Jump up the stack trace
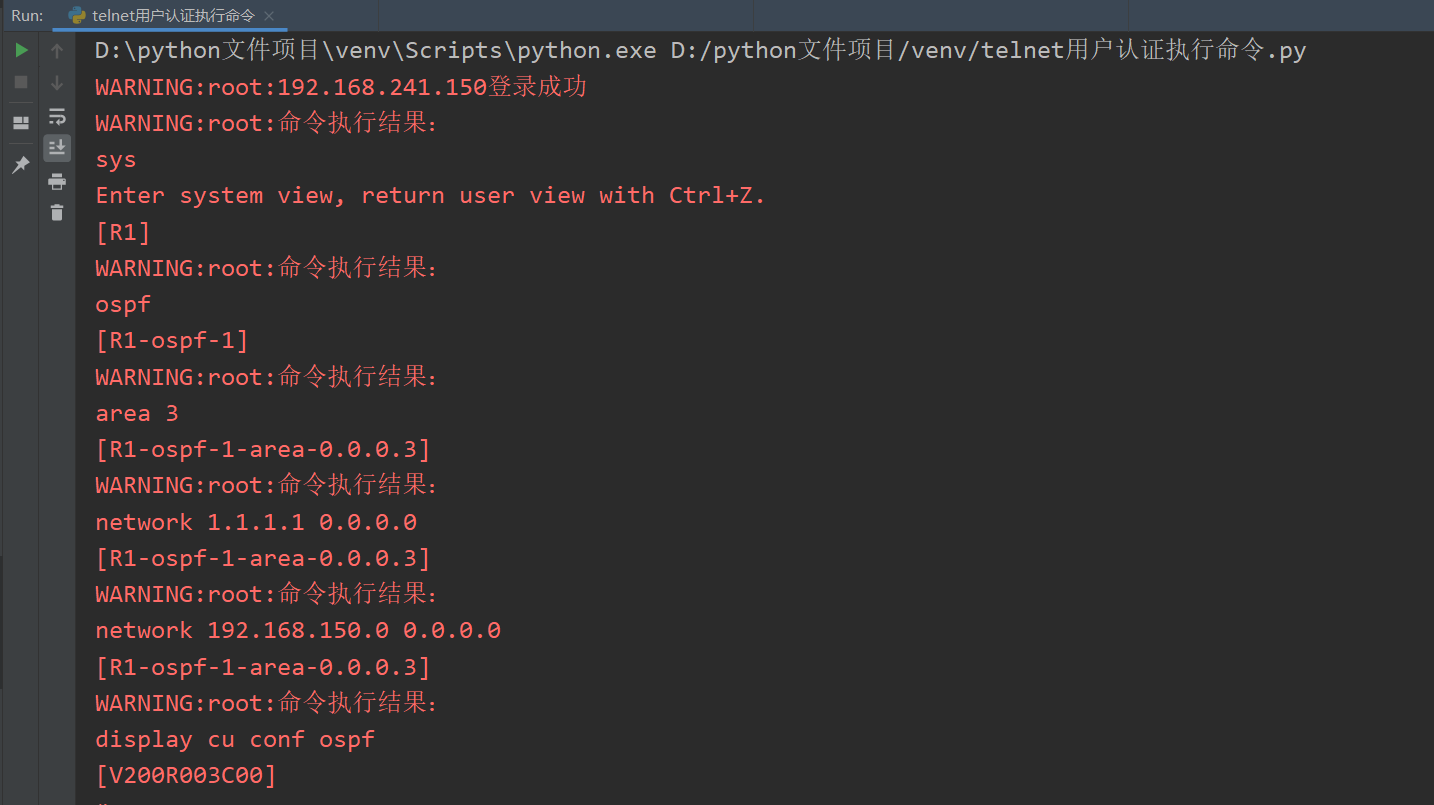The height and width of the screenshot is (805, 1434). pos(57,49)
